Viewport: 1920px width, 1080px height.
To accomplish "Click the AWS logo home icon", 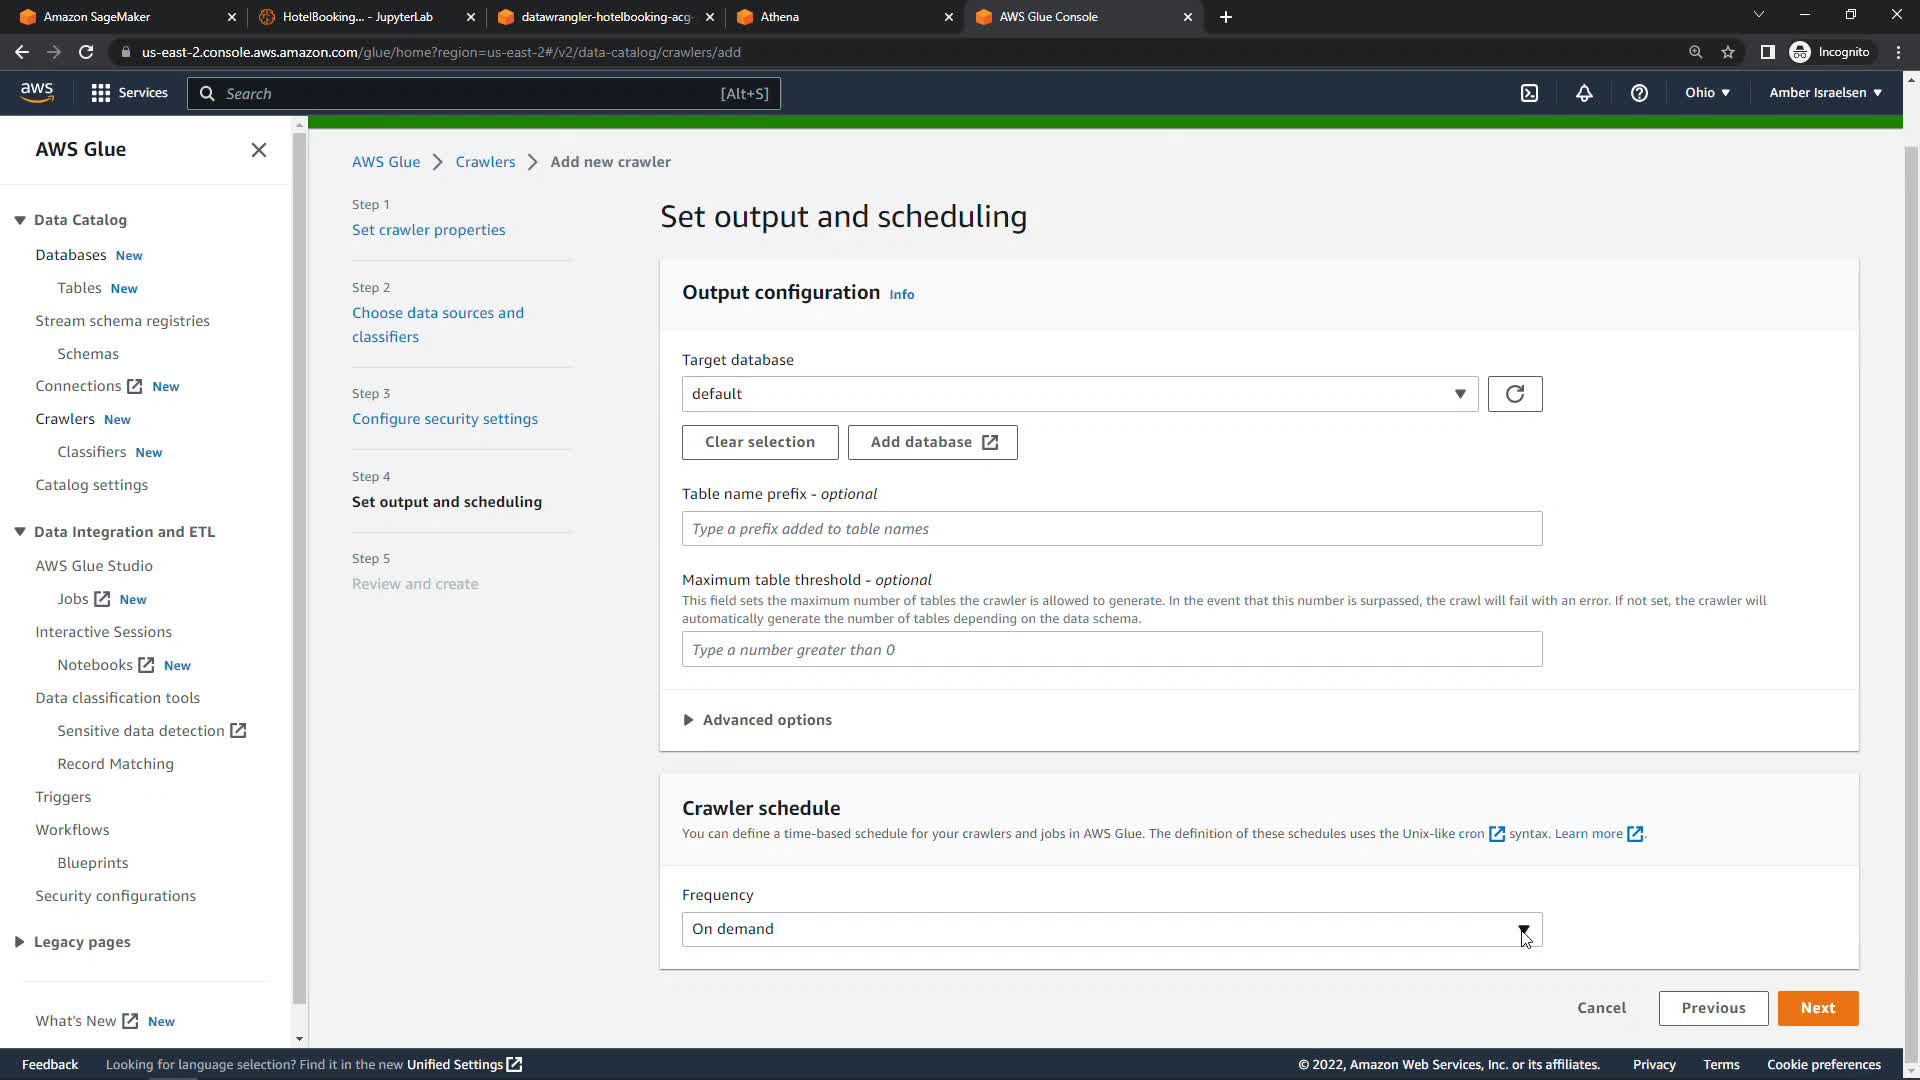I will coord(37,92).
